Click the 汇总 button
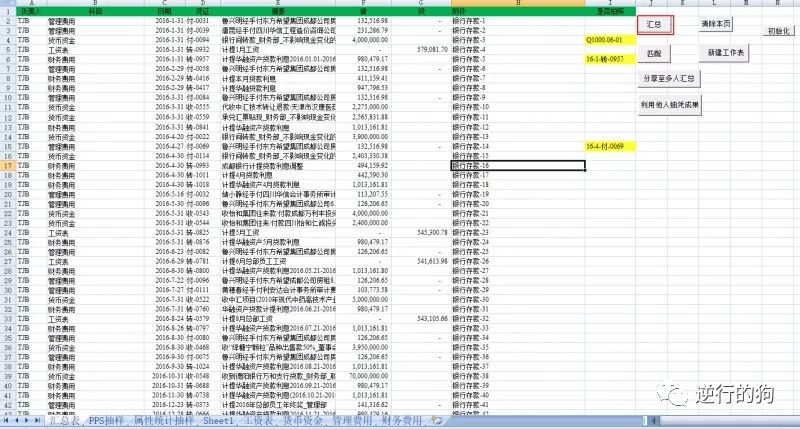The width and height of the screenshot is (800, 429). click(x=655, y=24)
